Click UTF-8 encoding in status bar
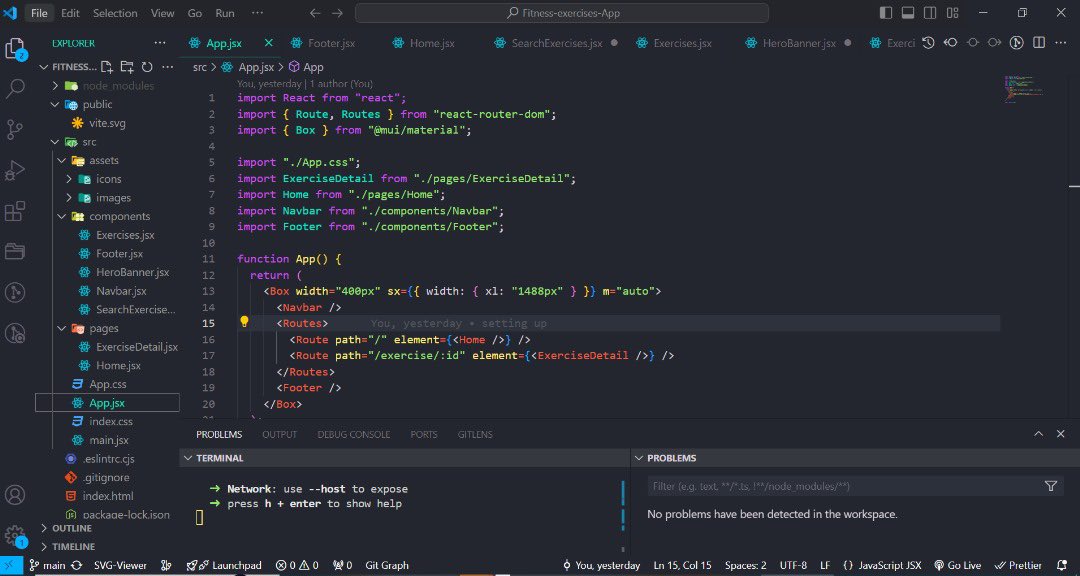Image resolution: width=1080 pixels, height=576 pixels. (x=793, y=565)
